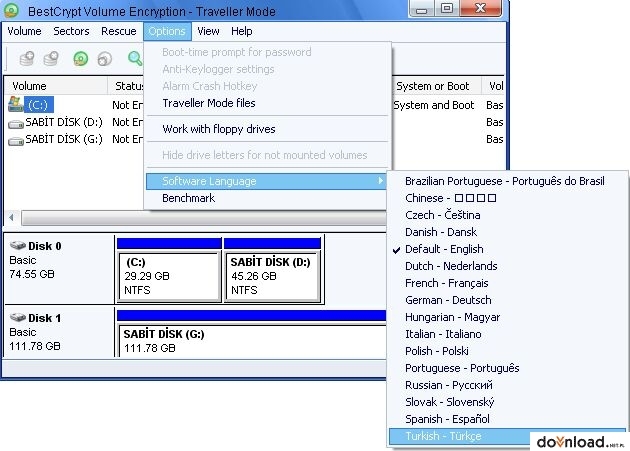630x451 pixels.
Task: Switch language to Chinese
Action: point(507,198)
